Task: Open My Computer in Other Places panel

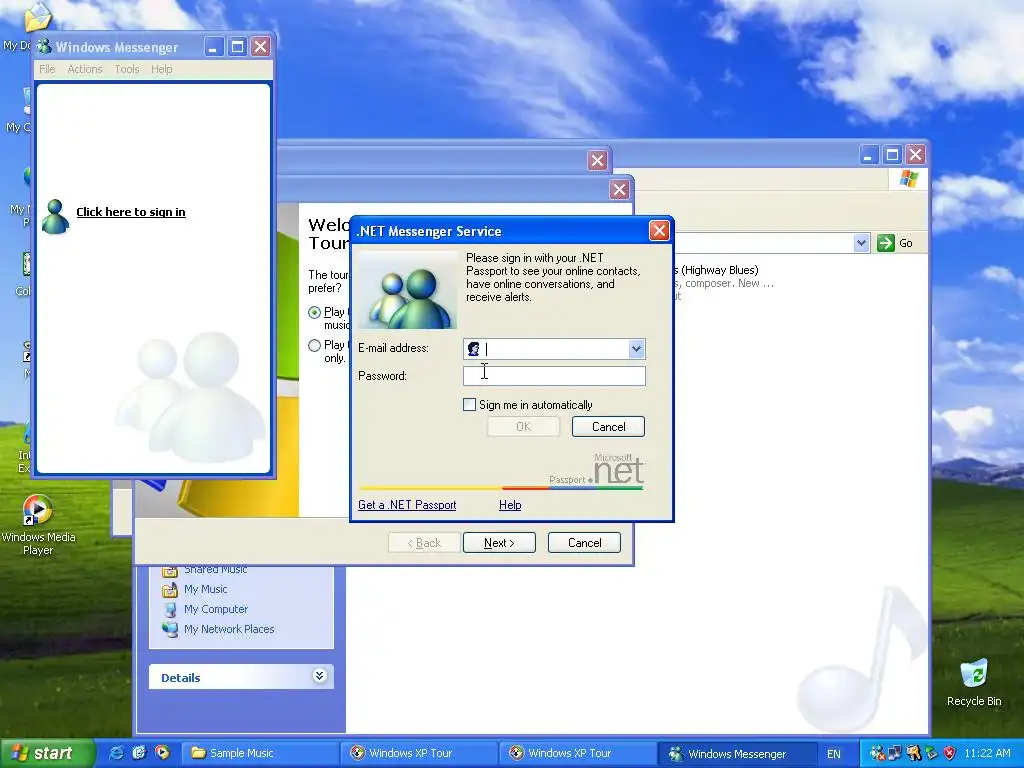Action: click(216, 609)
